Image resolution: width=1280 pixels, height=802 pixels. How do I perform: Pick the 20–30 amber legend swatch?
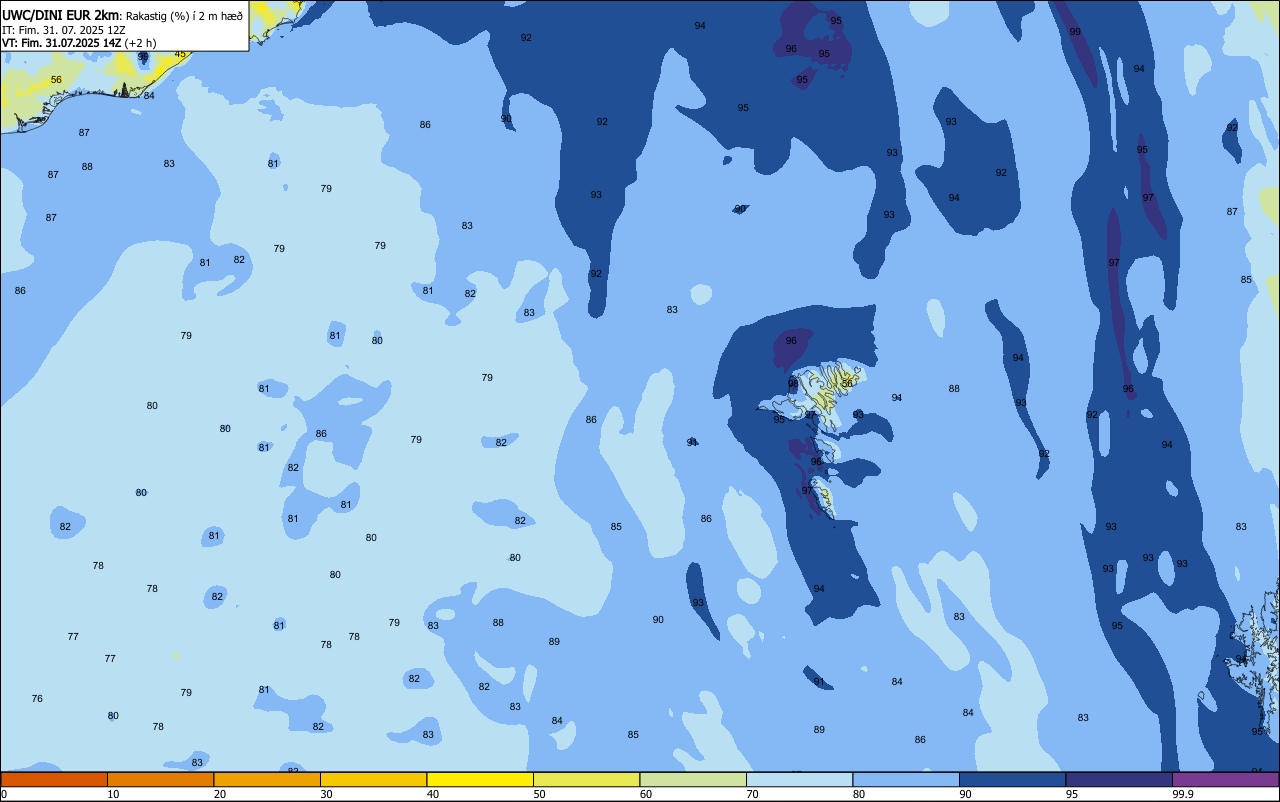267,779
